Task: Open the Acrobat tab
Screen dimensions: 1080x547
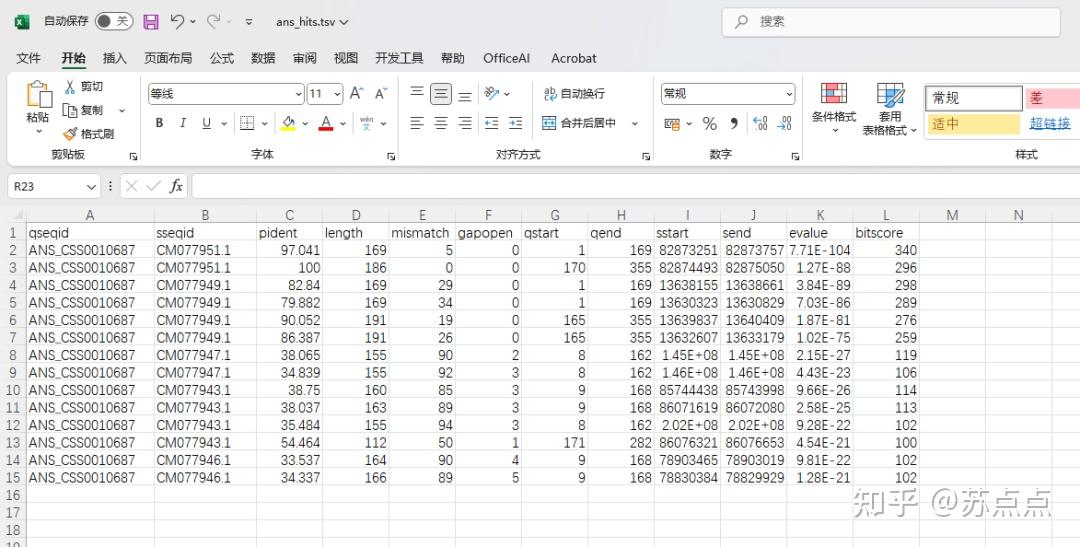Action: click(573, 59)
